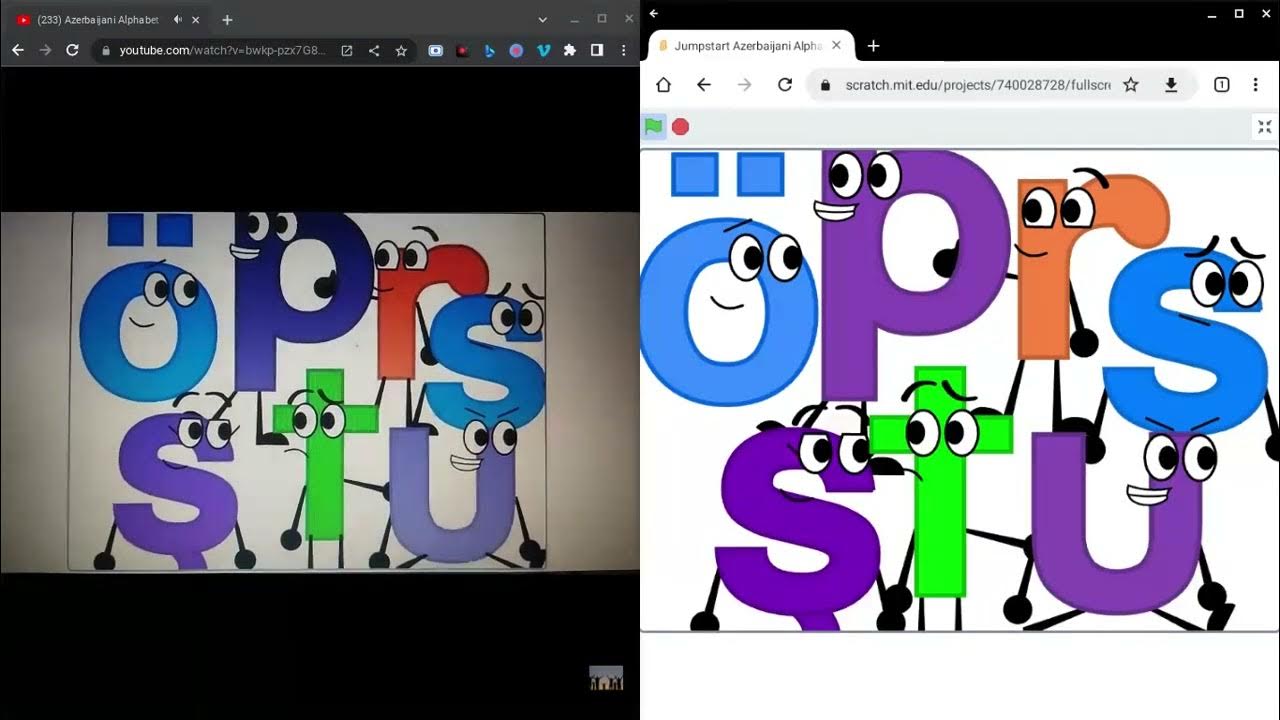Go to the home page in Scratch browser
Image resolution: width=1280 pixels, height=720 pixels.
pyautogui.click(x=663, y=85)
